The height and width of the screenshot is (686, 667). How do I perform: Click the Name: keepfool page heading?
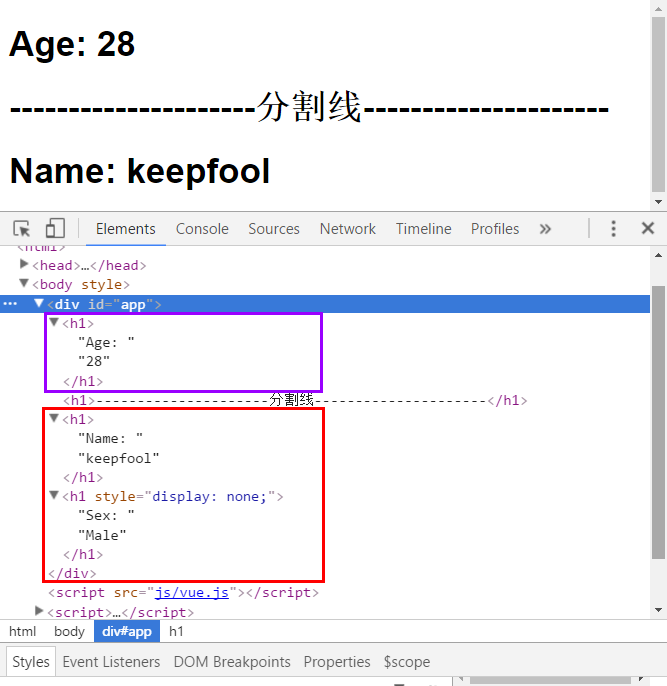pos(140,171)
